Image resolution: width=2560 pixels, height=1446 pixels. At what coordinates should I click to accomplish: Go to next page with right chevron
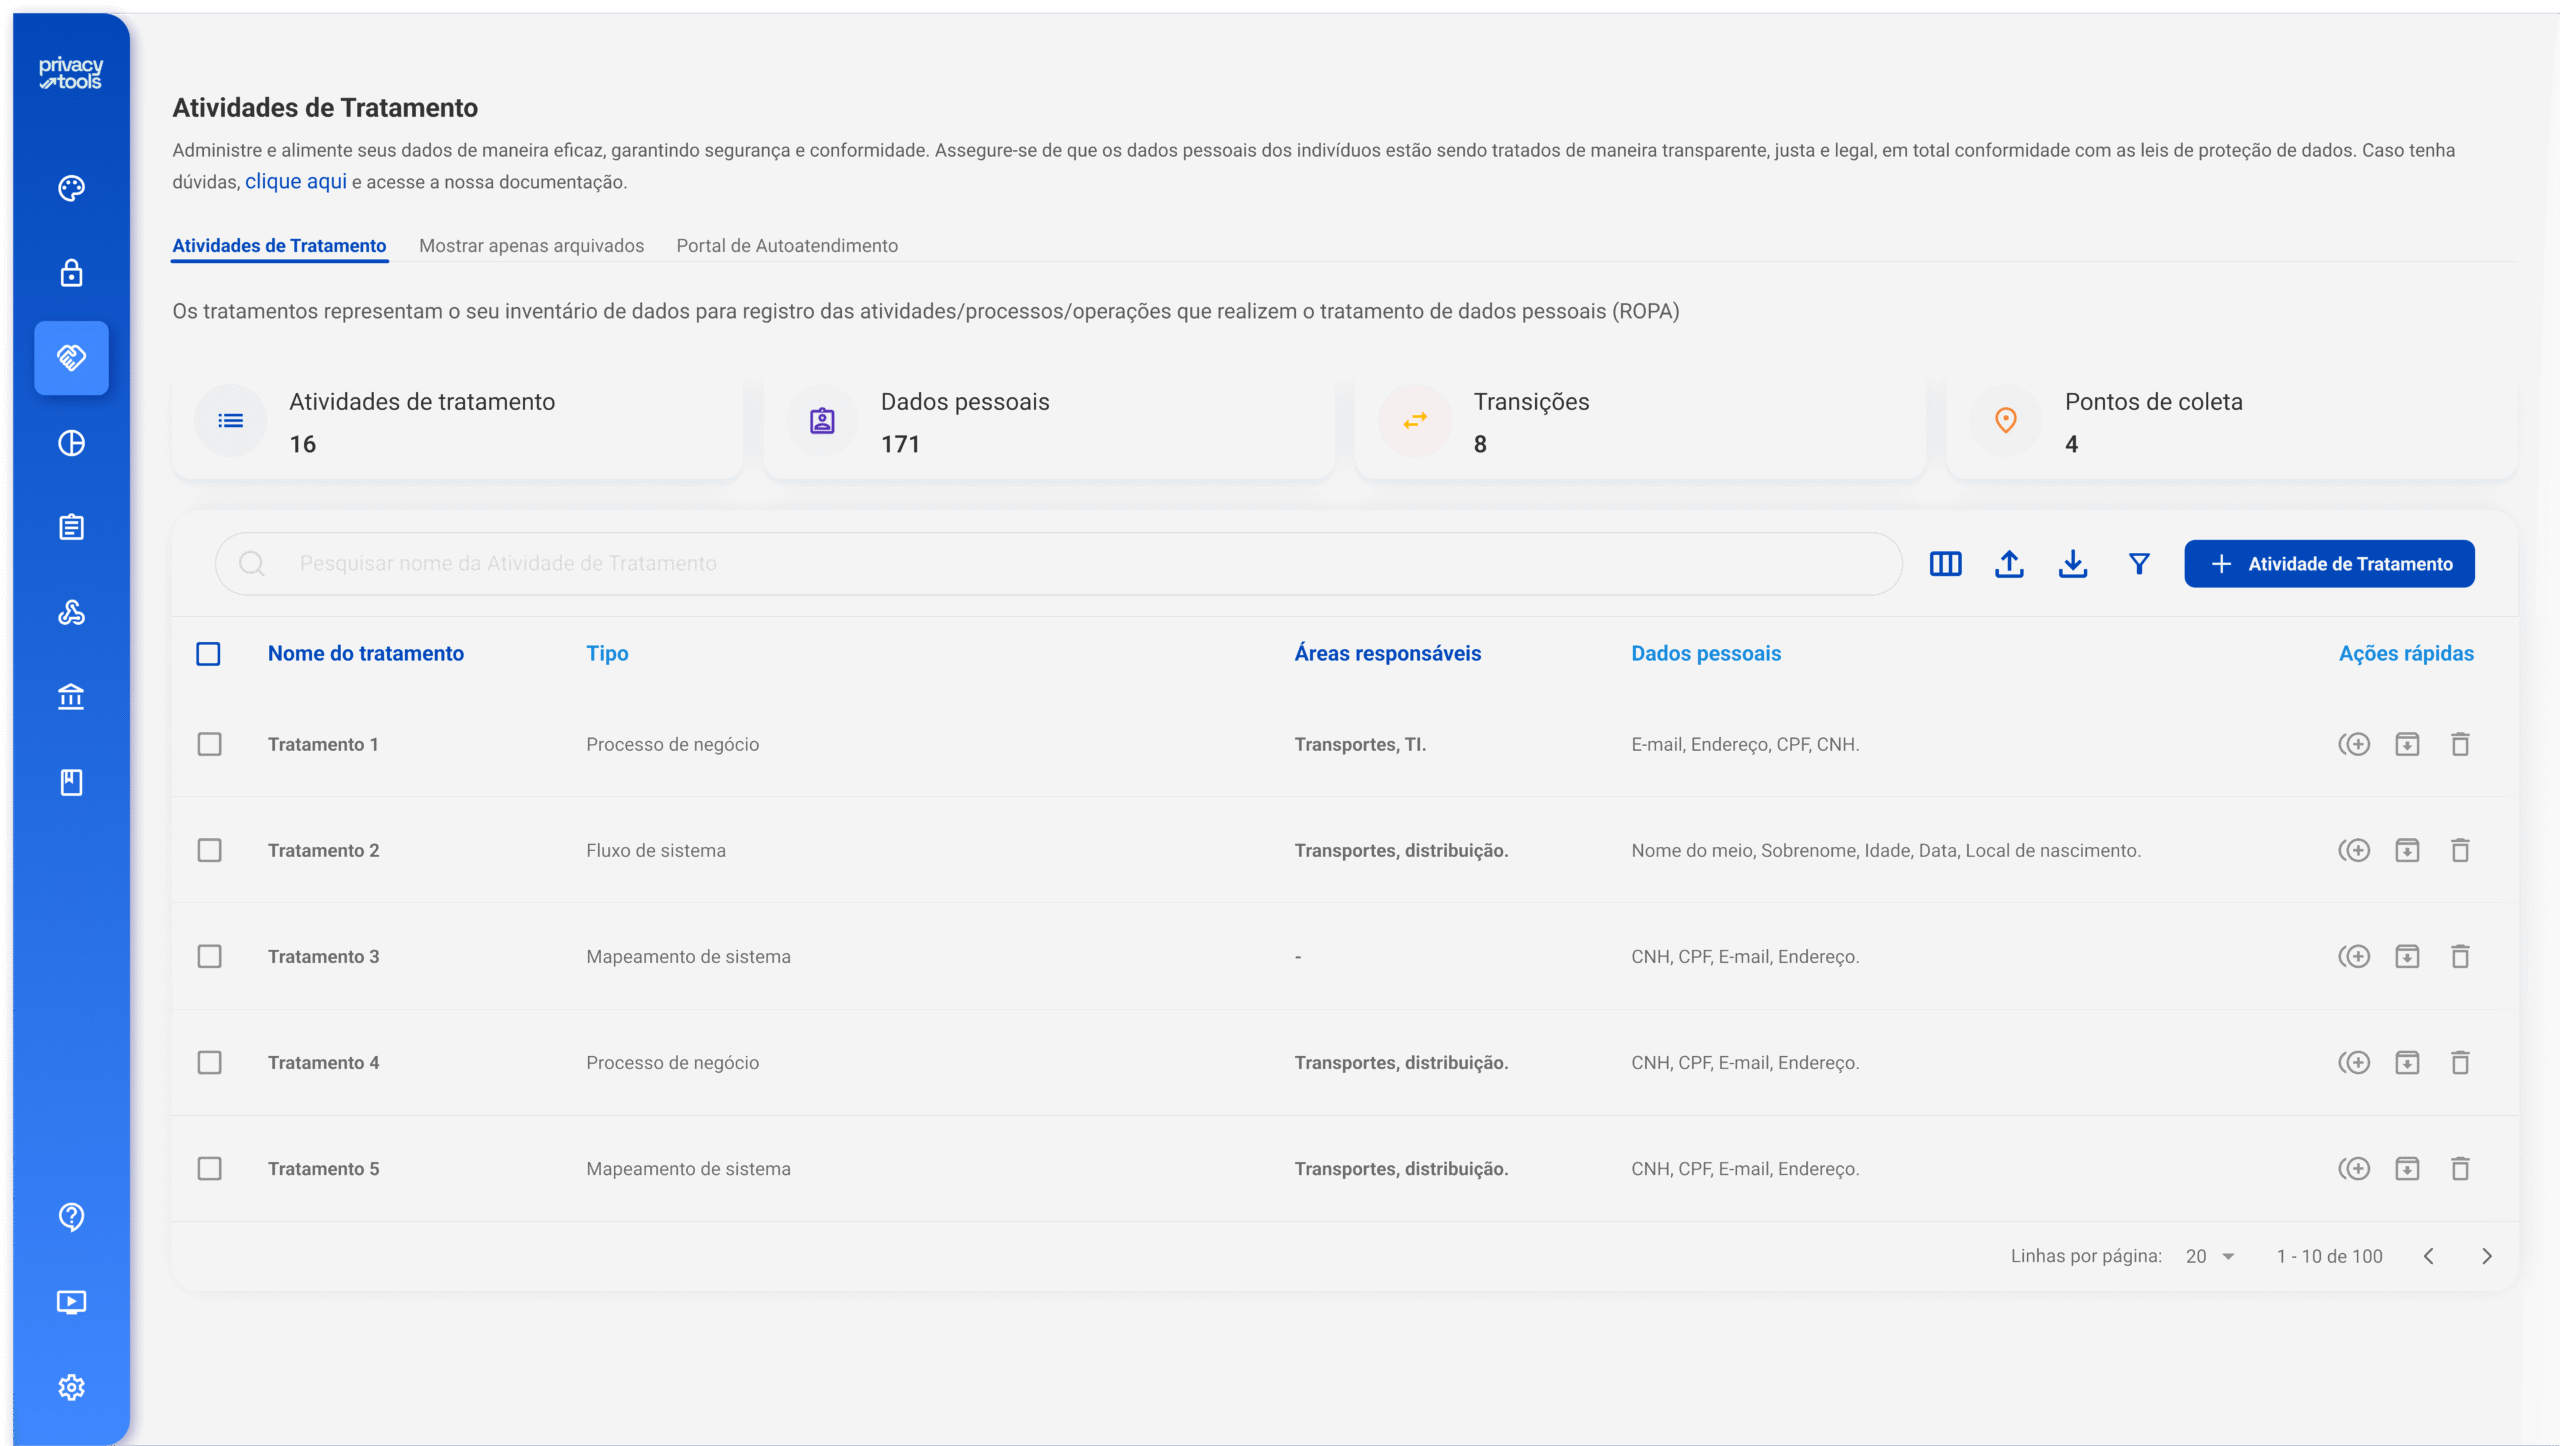coord(2487,1256)
